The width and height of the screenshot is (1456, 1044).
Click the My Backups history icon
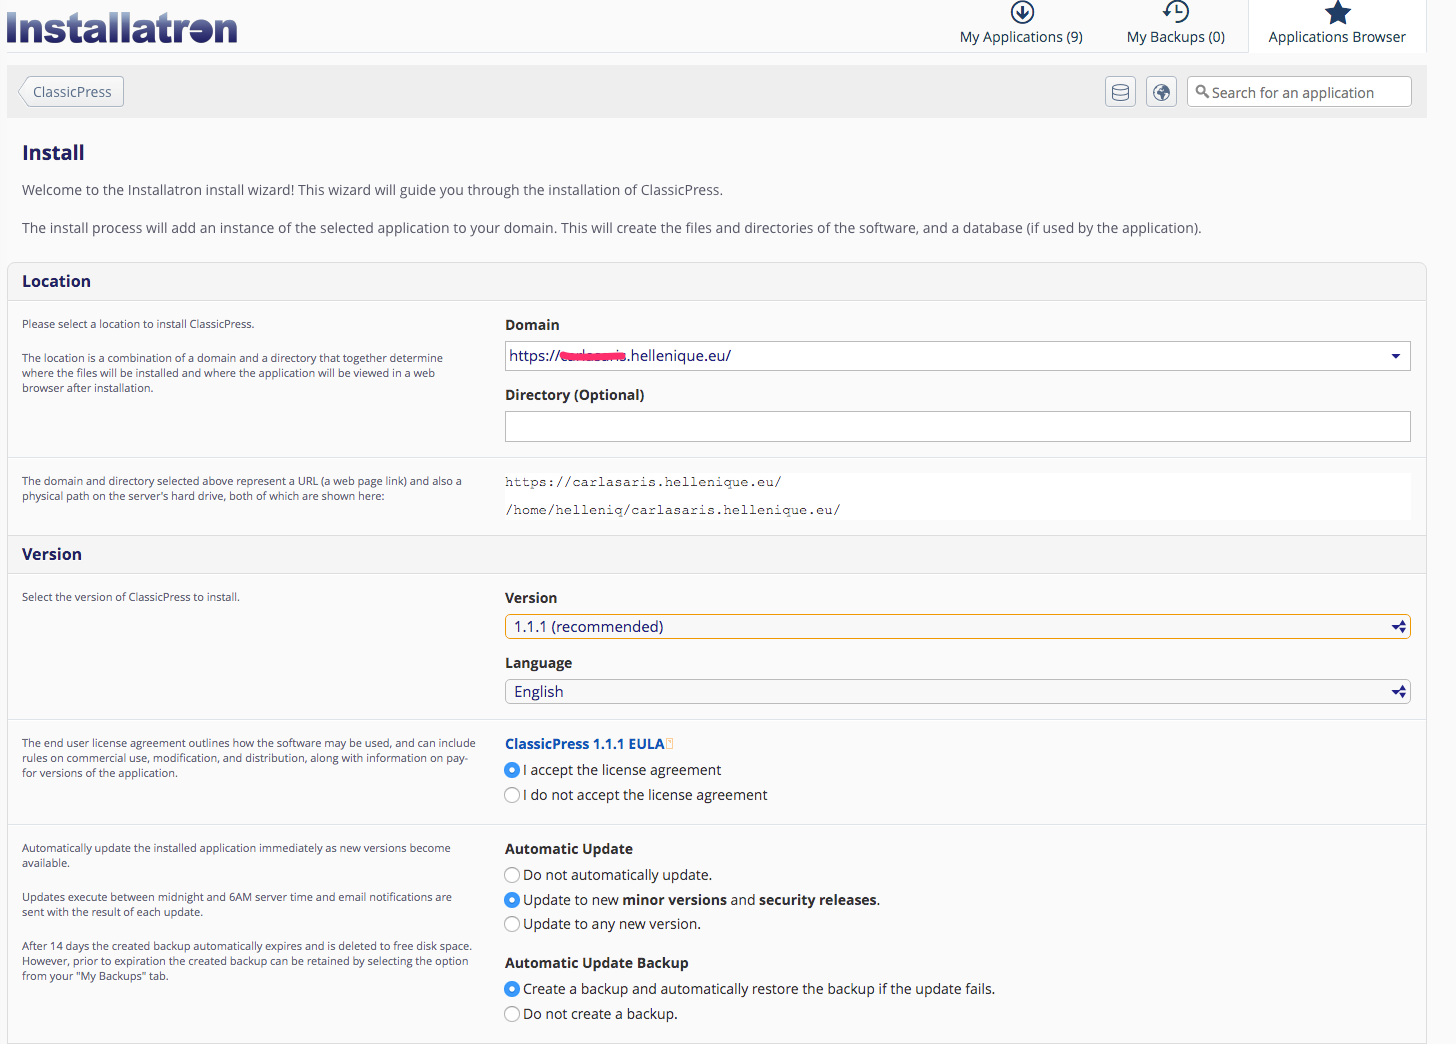point(1176,13)
